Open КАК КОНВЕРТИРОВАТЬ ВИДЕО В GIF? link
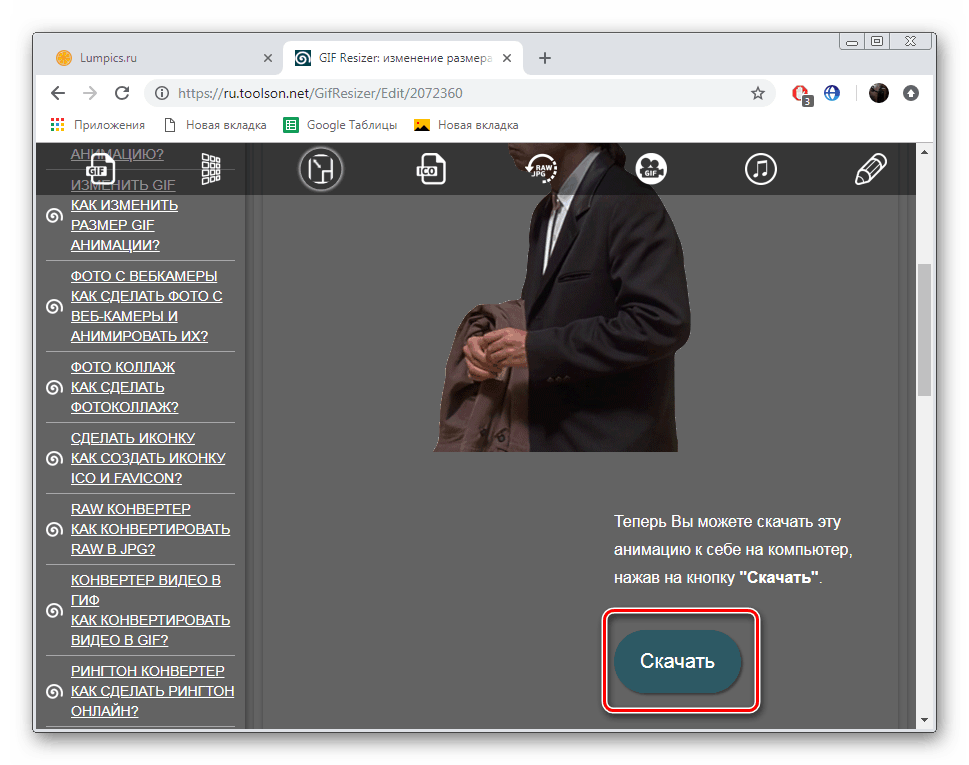Image resolution: width=969 pixels, height=765 pixels. pos(150,630)
